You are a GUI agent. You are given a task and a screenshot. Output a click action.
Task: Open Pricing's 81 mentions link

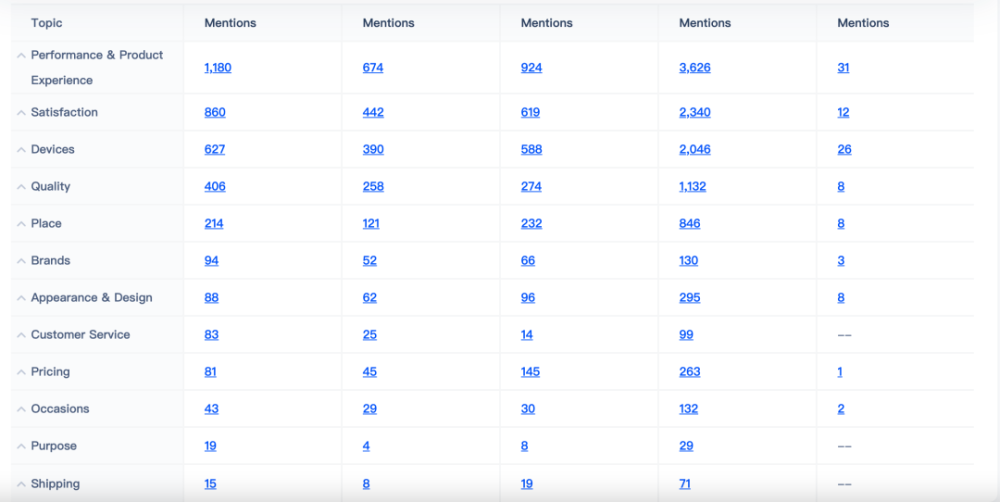(x=210, y=371)
